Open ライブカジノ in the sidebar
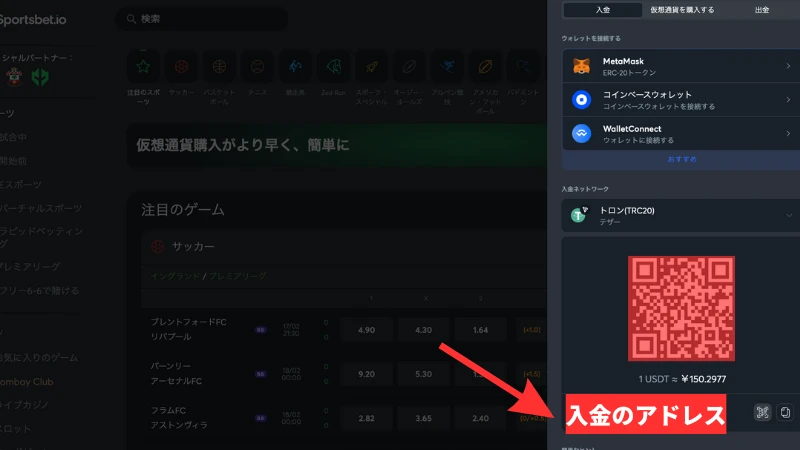The width and height of the screenshot is (800, 450). [24, 405]
